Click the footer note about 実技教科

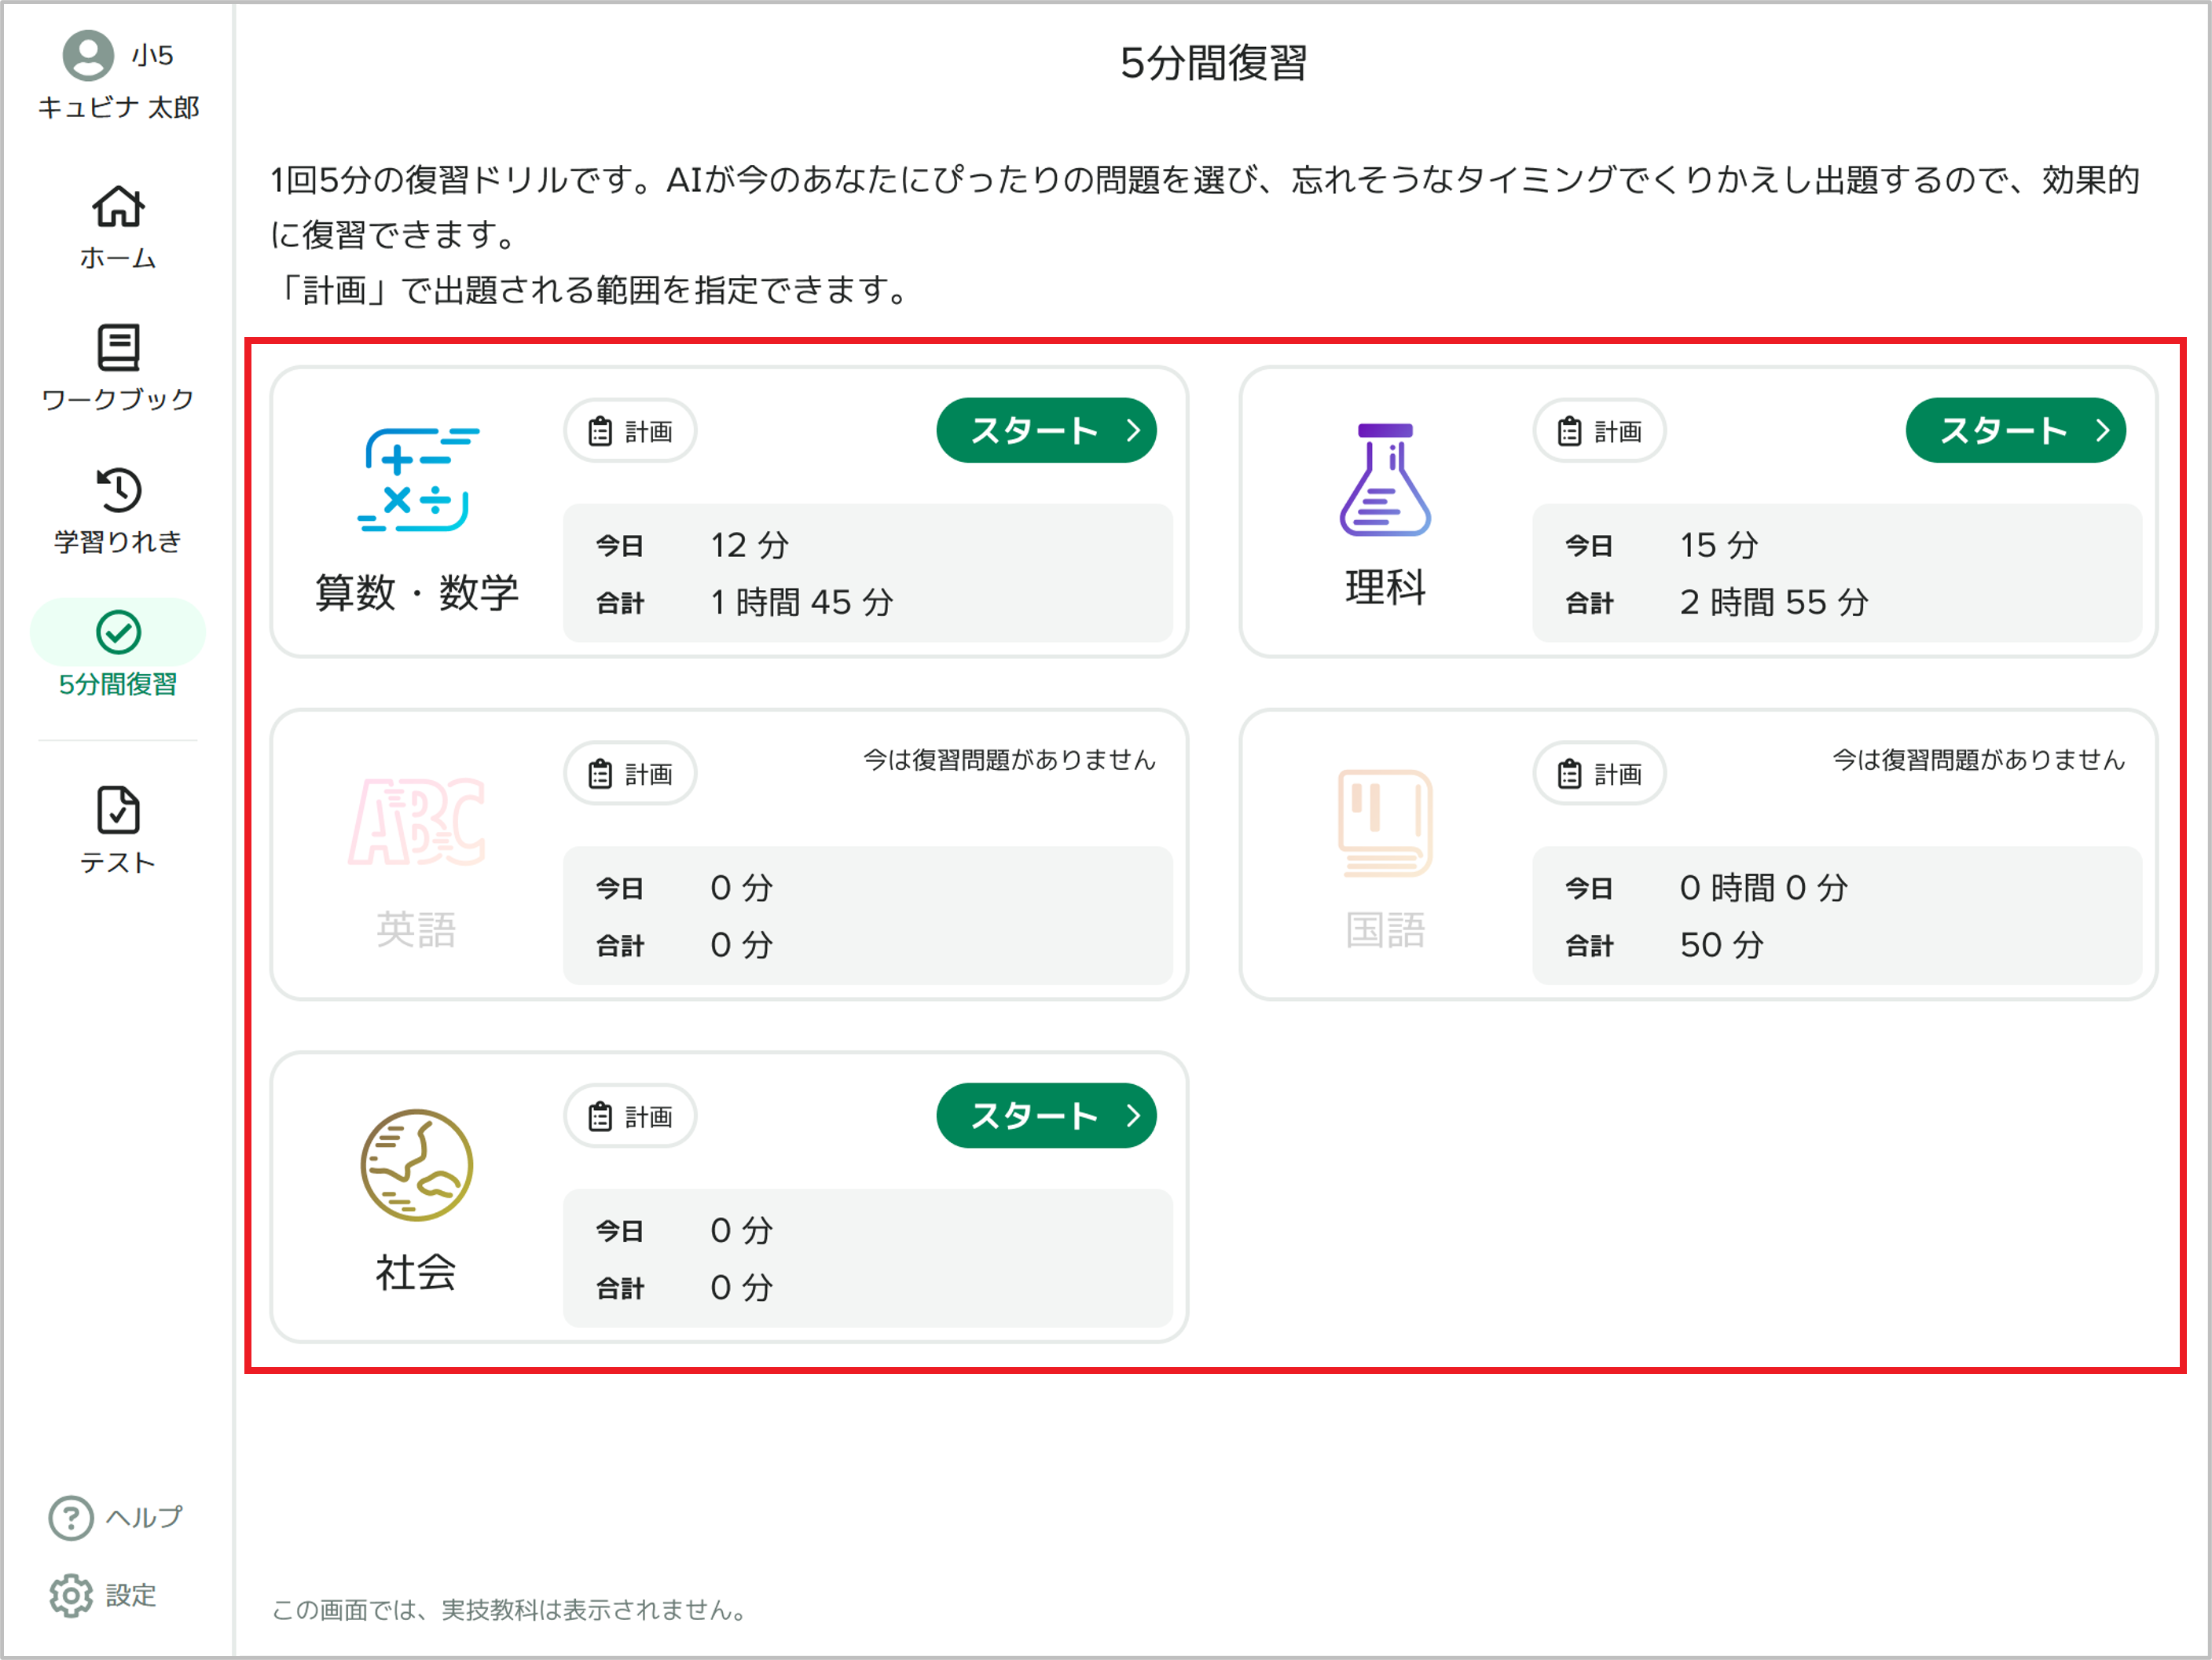[511, 1610]
